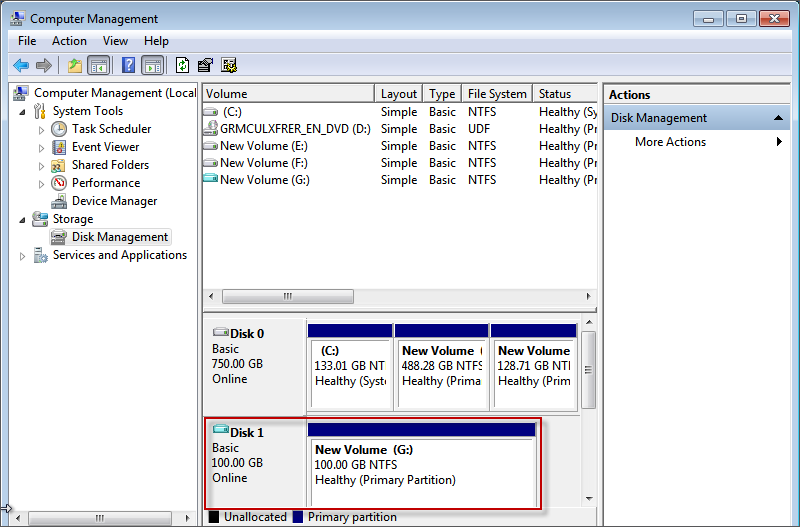
Task: Sort by the File System column header
Action: pos(497,94)
